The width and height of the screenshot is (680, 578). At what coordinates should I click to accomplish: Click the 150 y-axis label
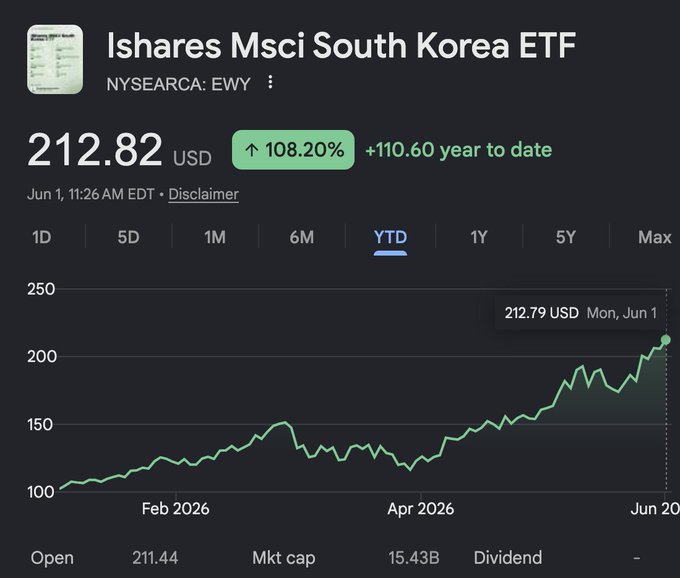pyautogui.click(x=40, y=425)
